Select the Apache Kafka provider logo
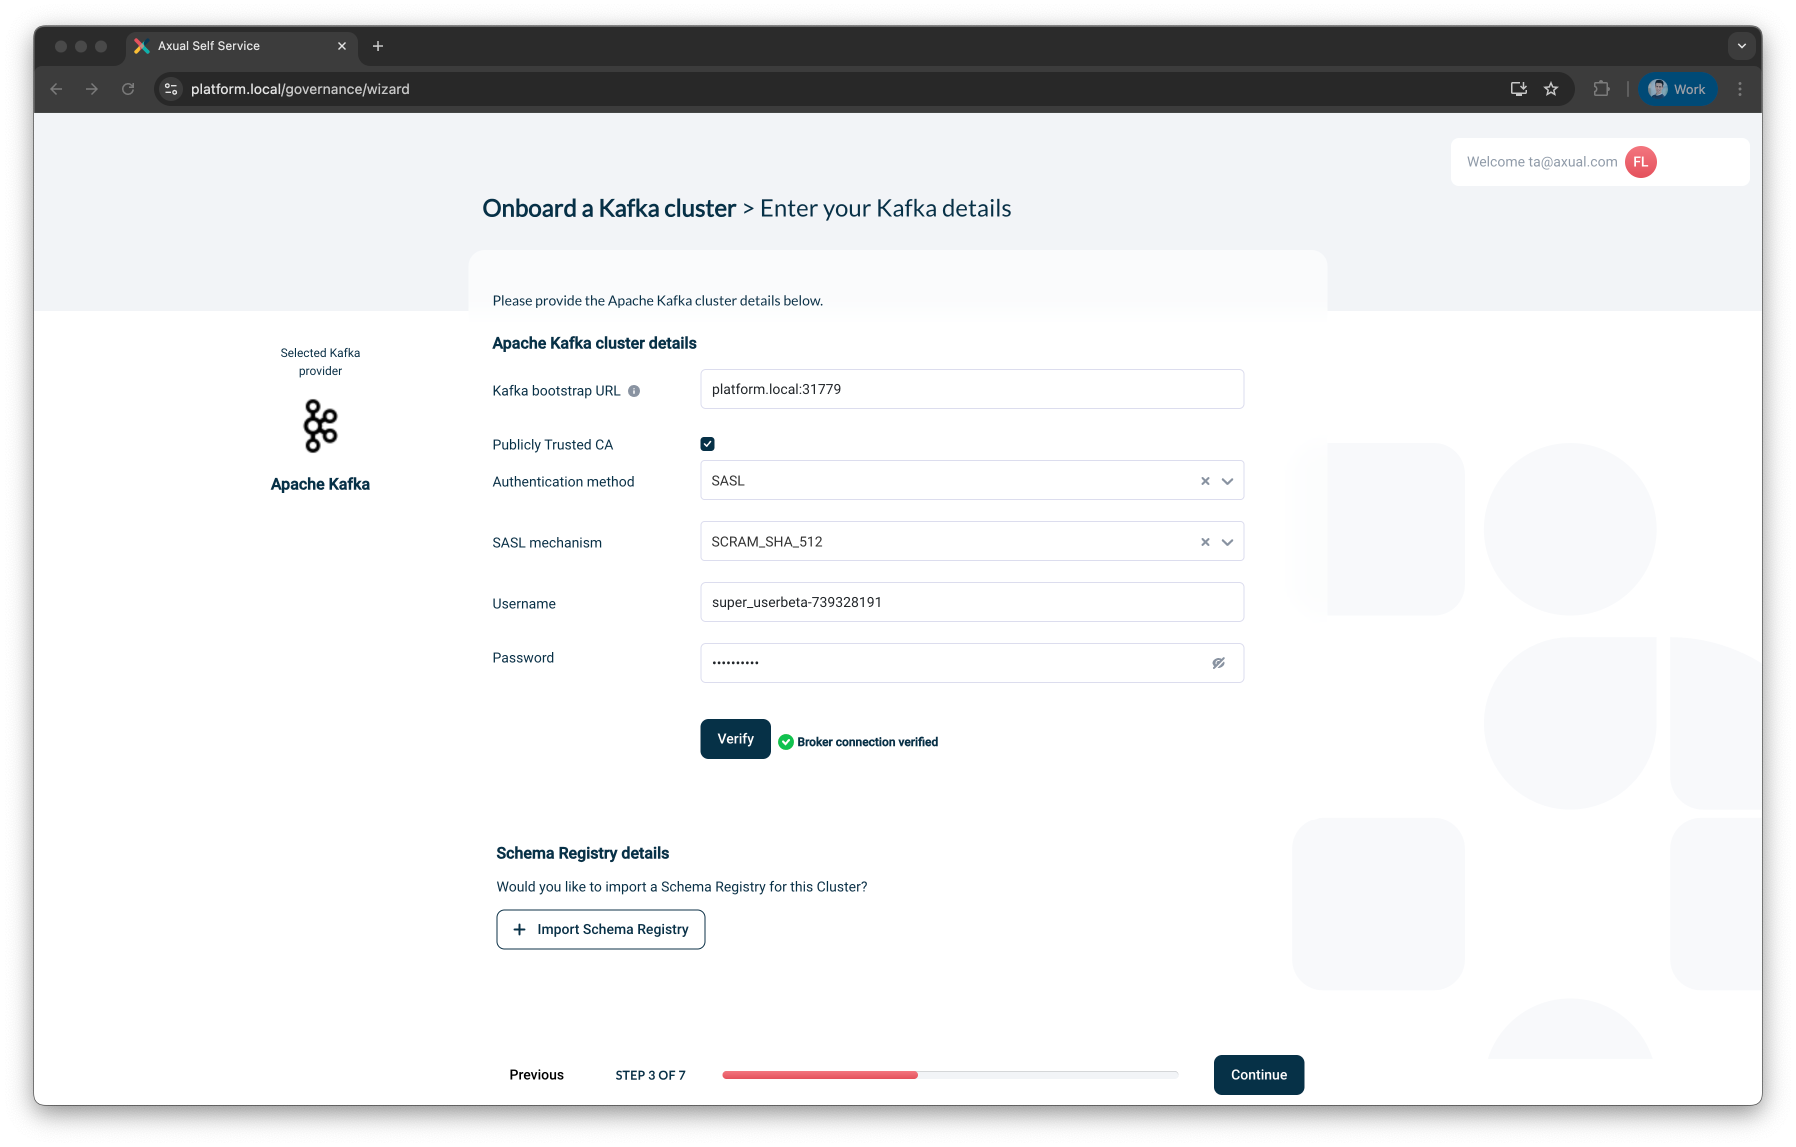 [x=319, y=425]
